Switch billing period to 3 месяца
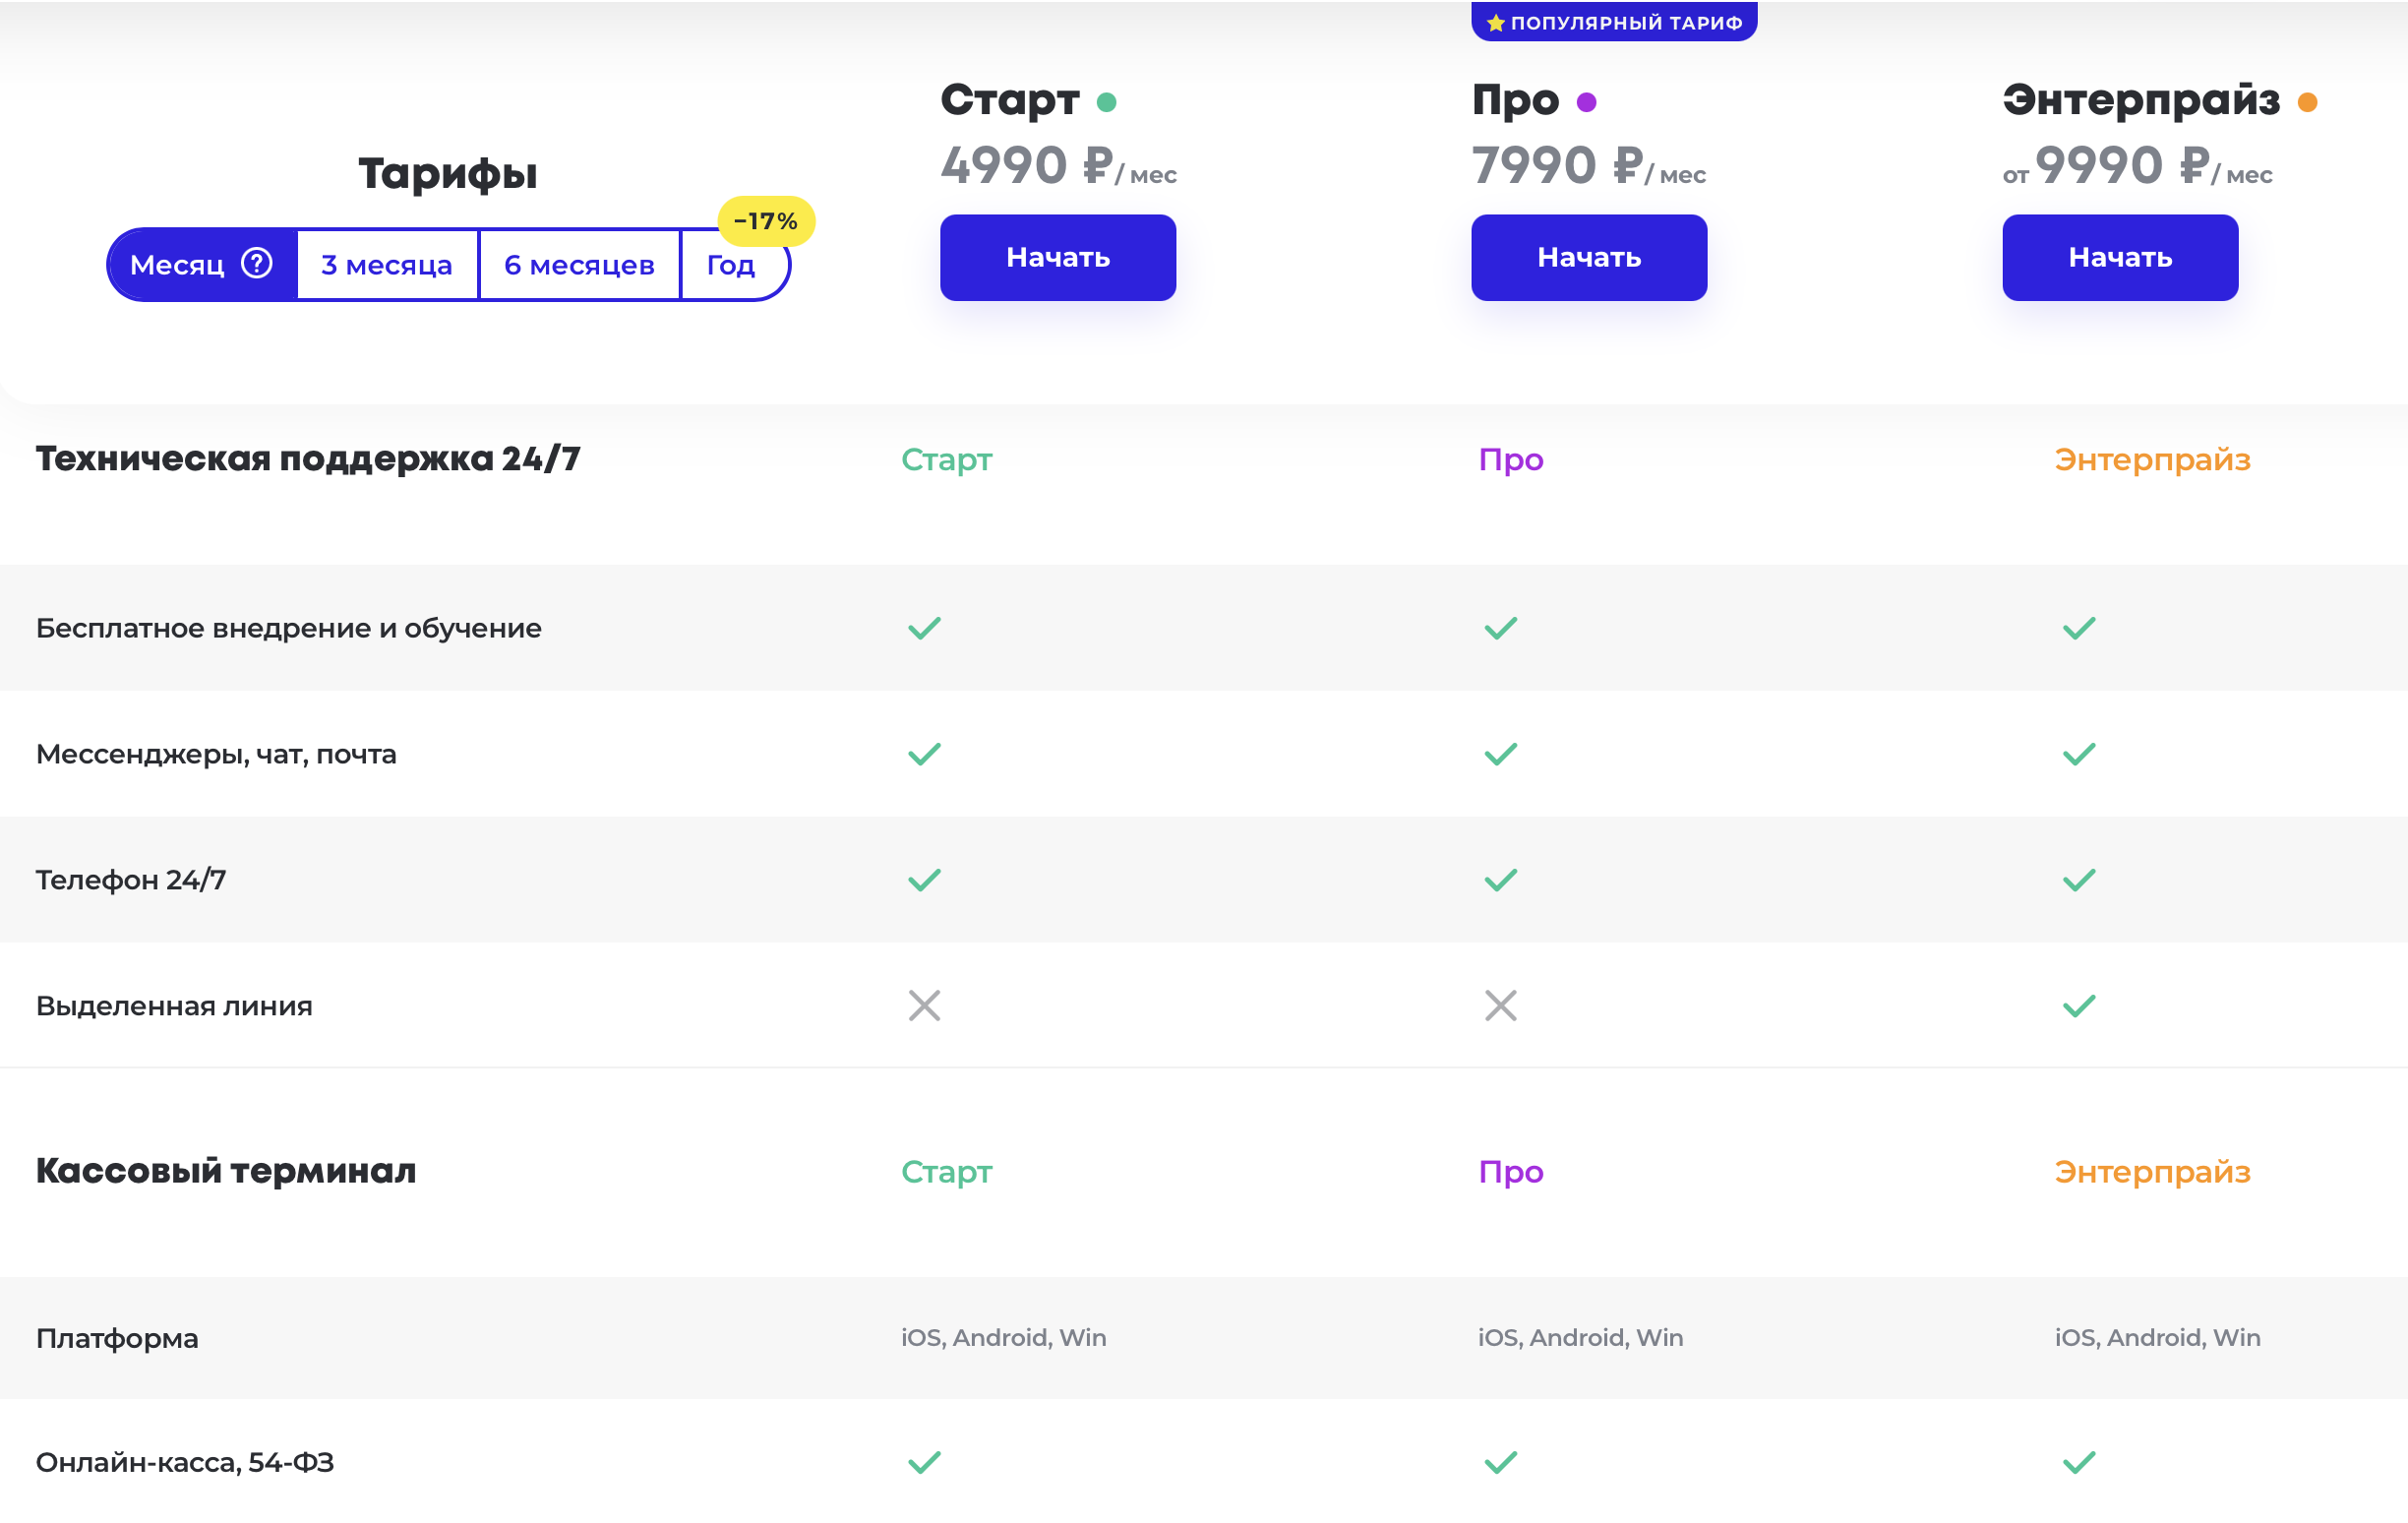Screen dimensions: 2408x1523 (x=387, y=265)
